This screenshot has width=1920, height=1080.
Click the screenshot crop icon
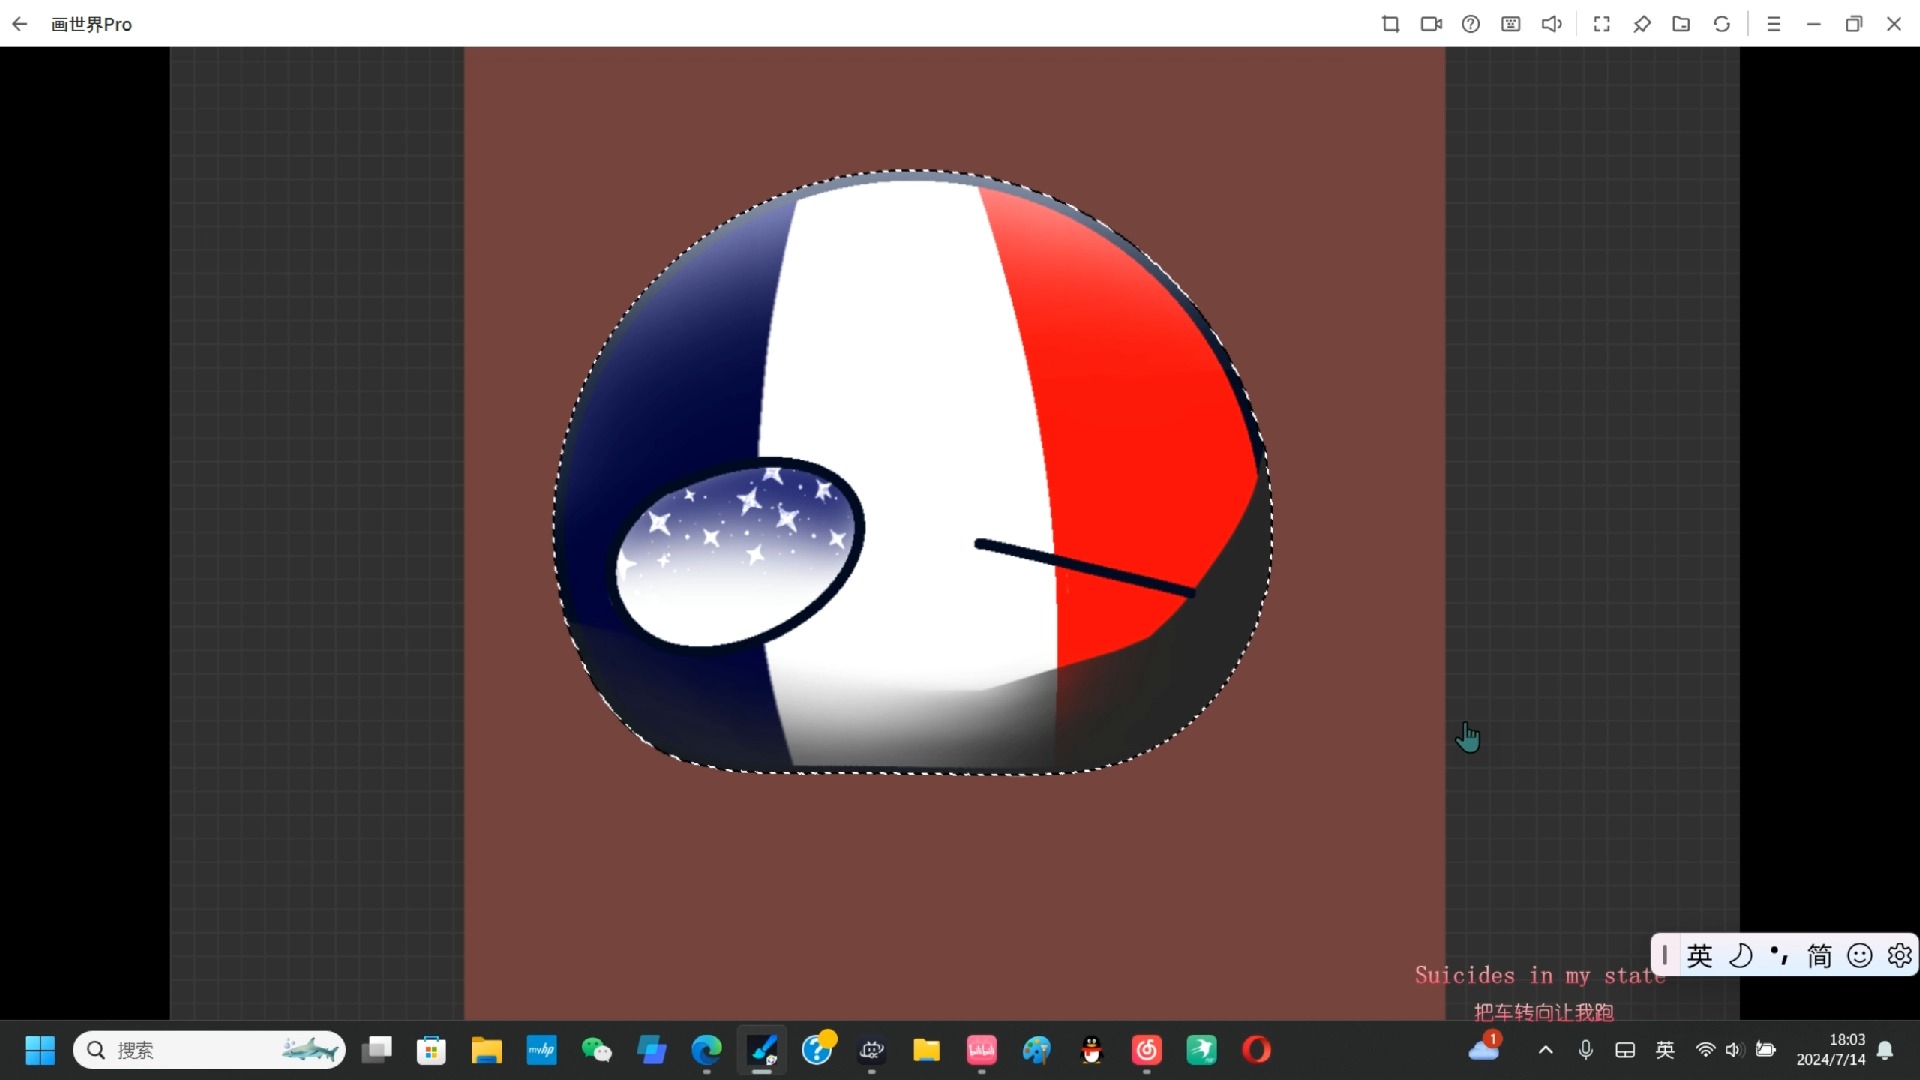(x=1390, y=24)
